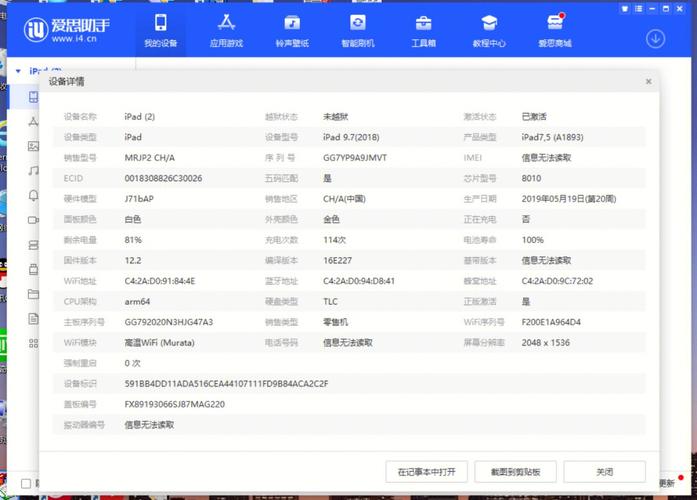Open 教程中心 tutorial center
This screenshot has width=697, height=500.
point(489,30)
